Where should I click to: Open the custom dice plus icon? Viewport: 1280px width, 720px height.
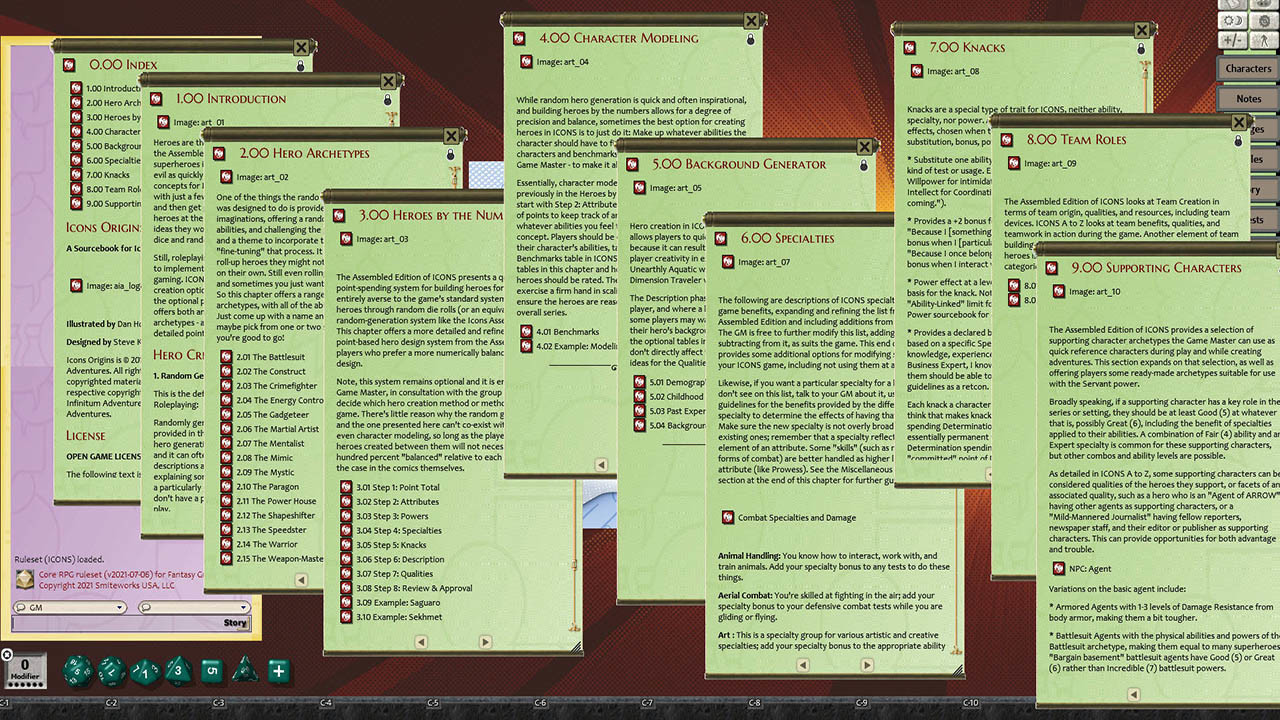(x=277, y=670)
